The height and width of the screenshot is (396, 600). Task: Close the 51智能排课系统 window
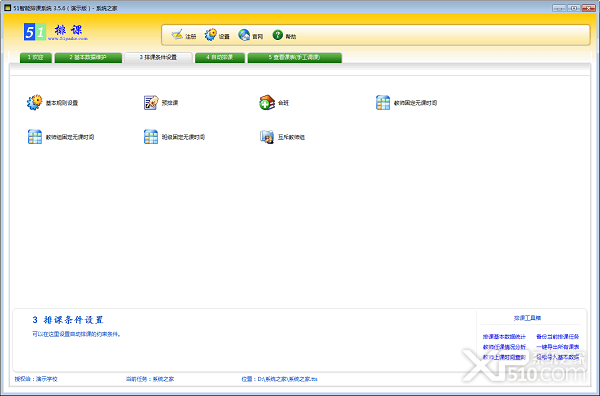tap(588, 8)
